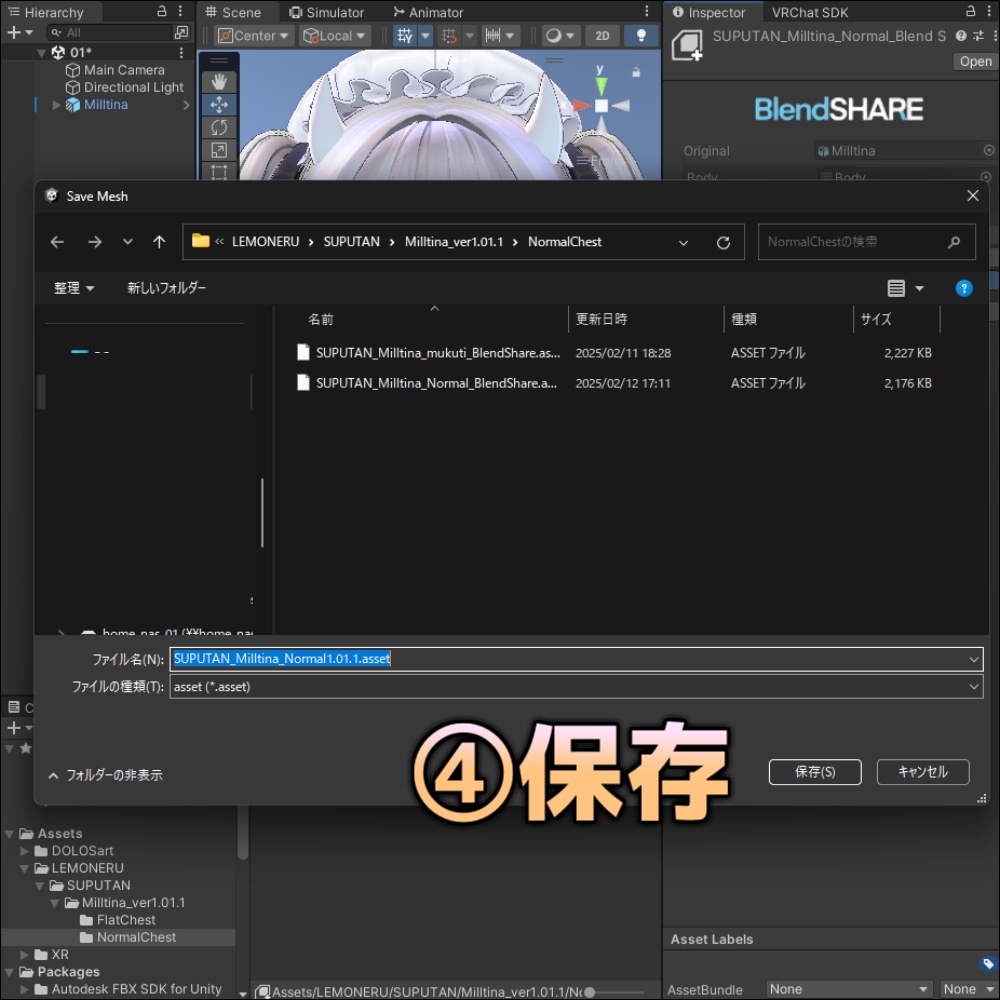1000x1000 pixels.
Task: Select the Scale tool in Scene toolbar
Action: pos(219,151)
